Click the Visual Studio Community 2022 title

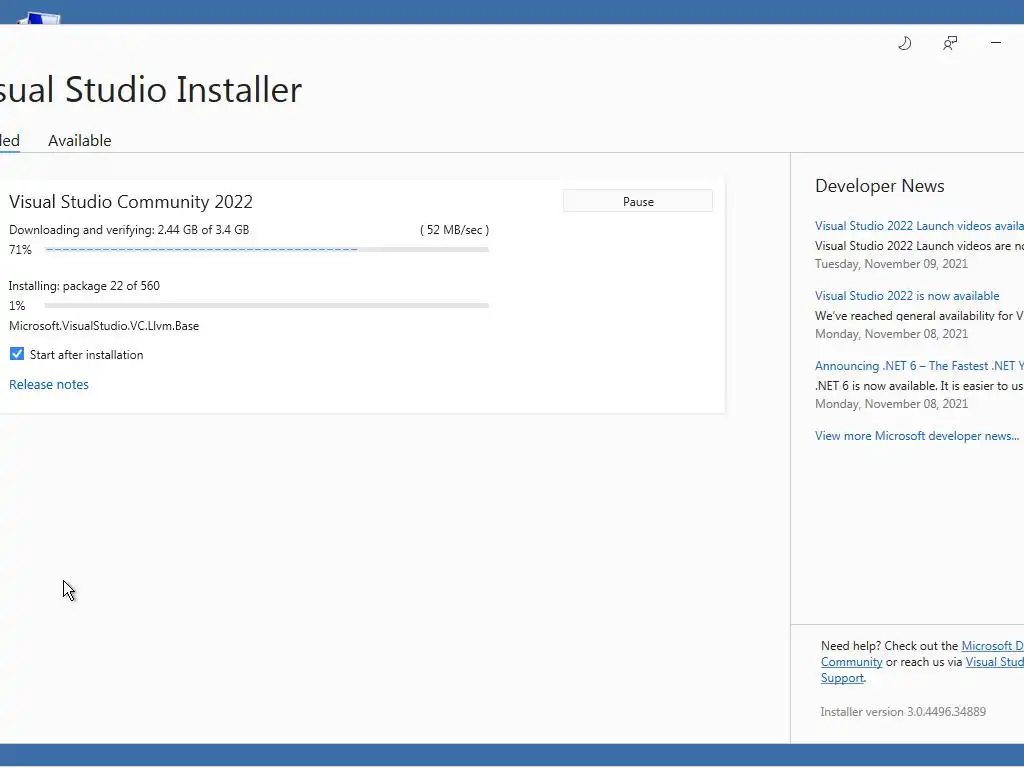131,202
